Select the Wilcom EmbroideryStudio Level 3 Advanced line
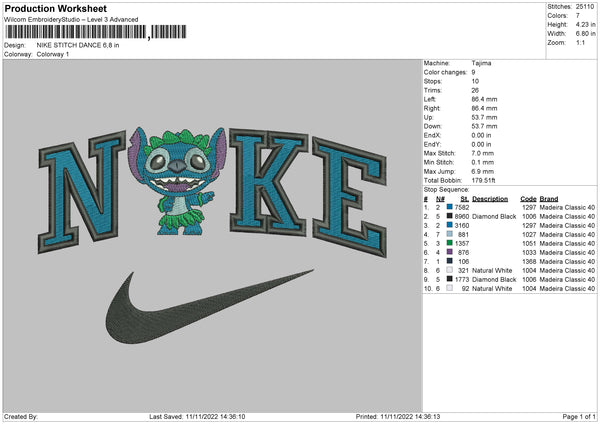 tap(71, 20)
